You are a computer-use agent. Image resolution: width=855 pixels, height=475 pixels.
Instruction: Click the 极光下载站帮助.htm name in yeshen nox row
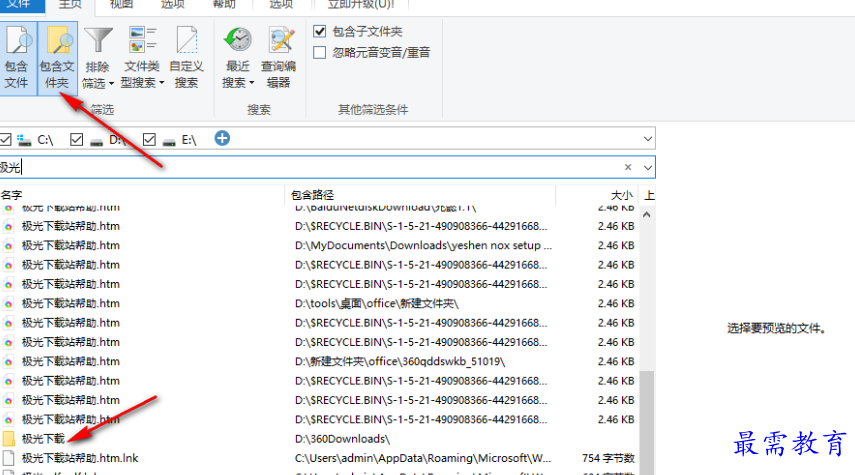[x=70, y=245]
